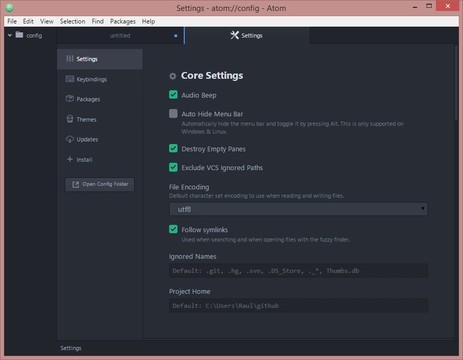Open the Edit menu

coord(28,21)
